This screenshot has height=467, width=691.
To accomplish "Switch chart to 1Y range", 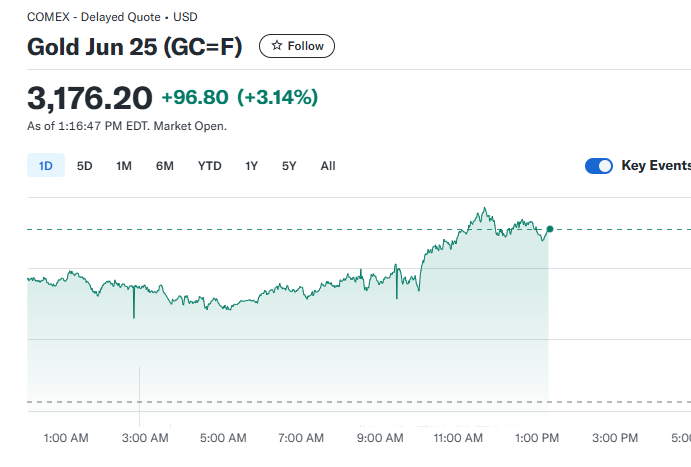I will 251,166.
